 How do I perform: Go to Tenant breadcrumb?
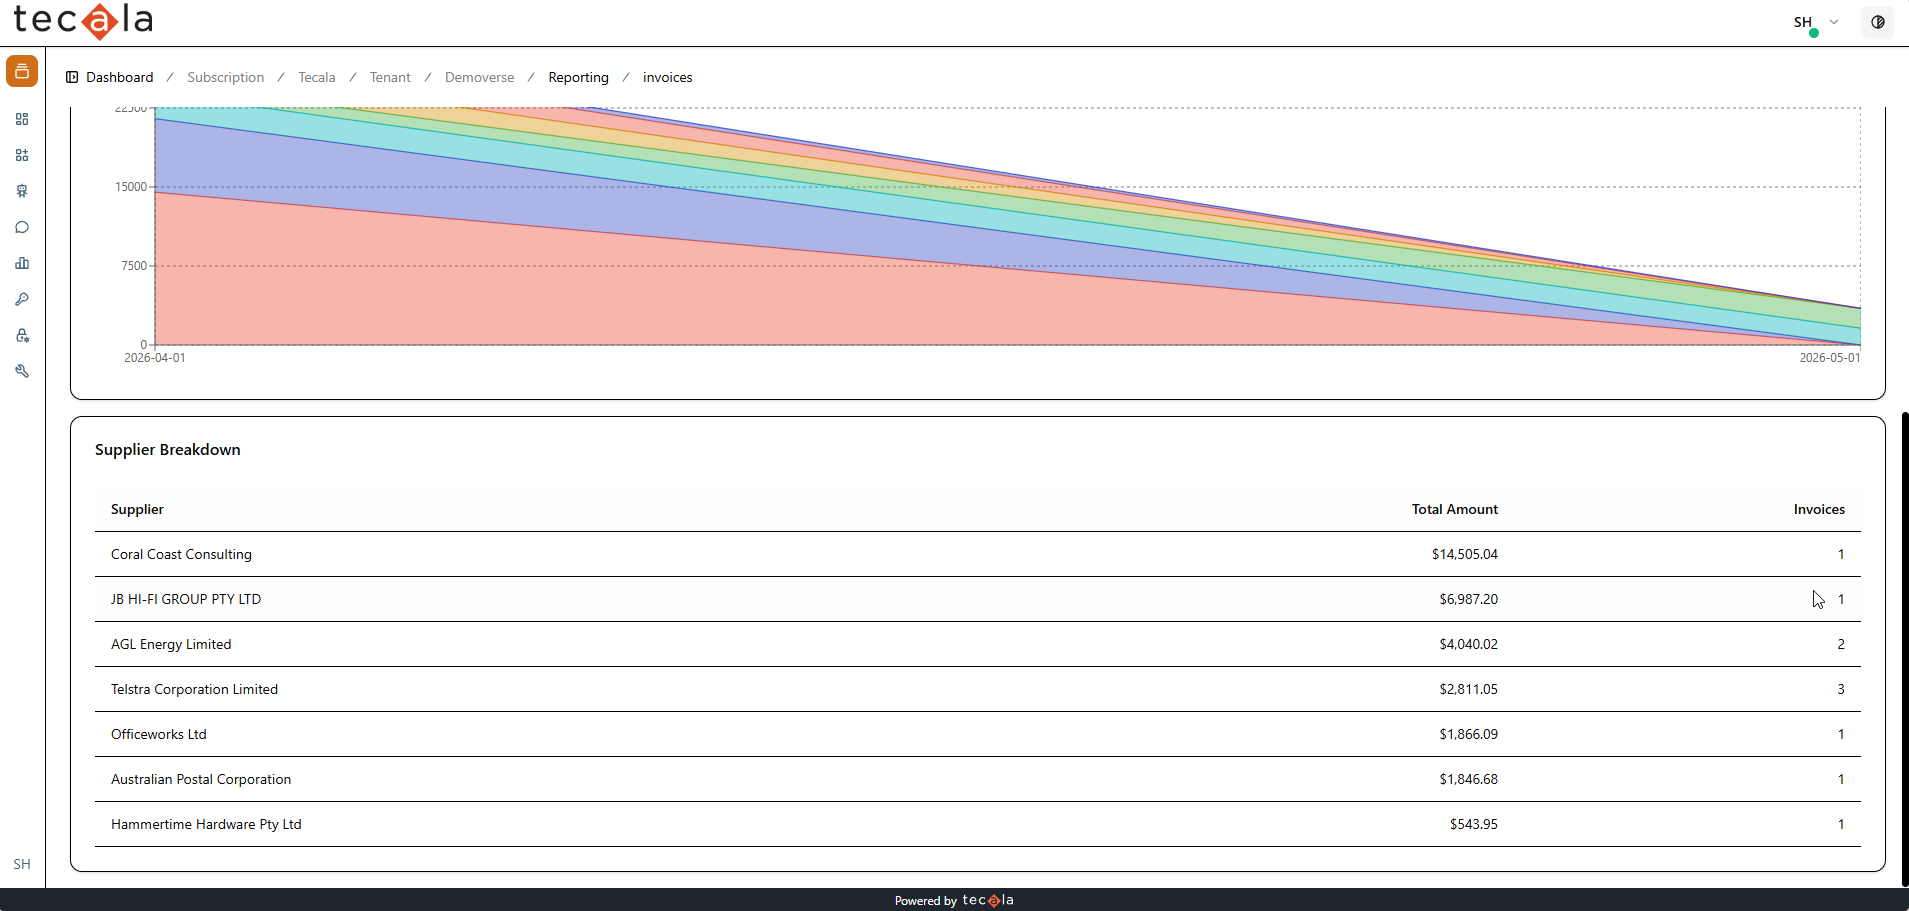pyautogui.click(x=390, y=77)
